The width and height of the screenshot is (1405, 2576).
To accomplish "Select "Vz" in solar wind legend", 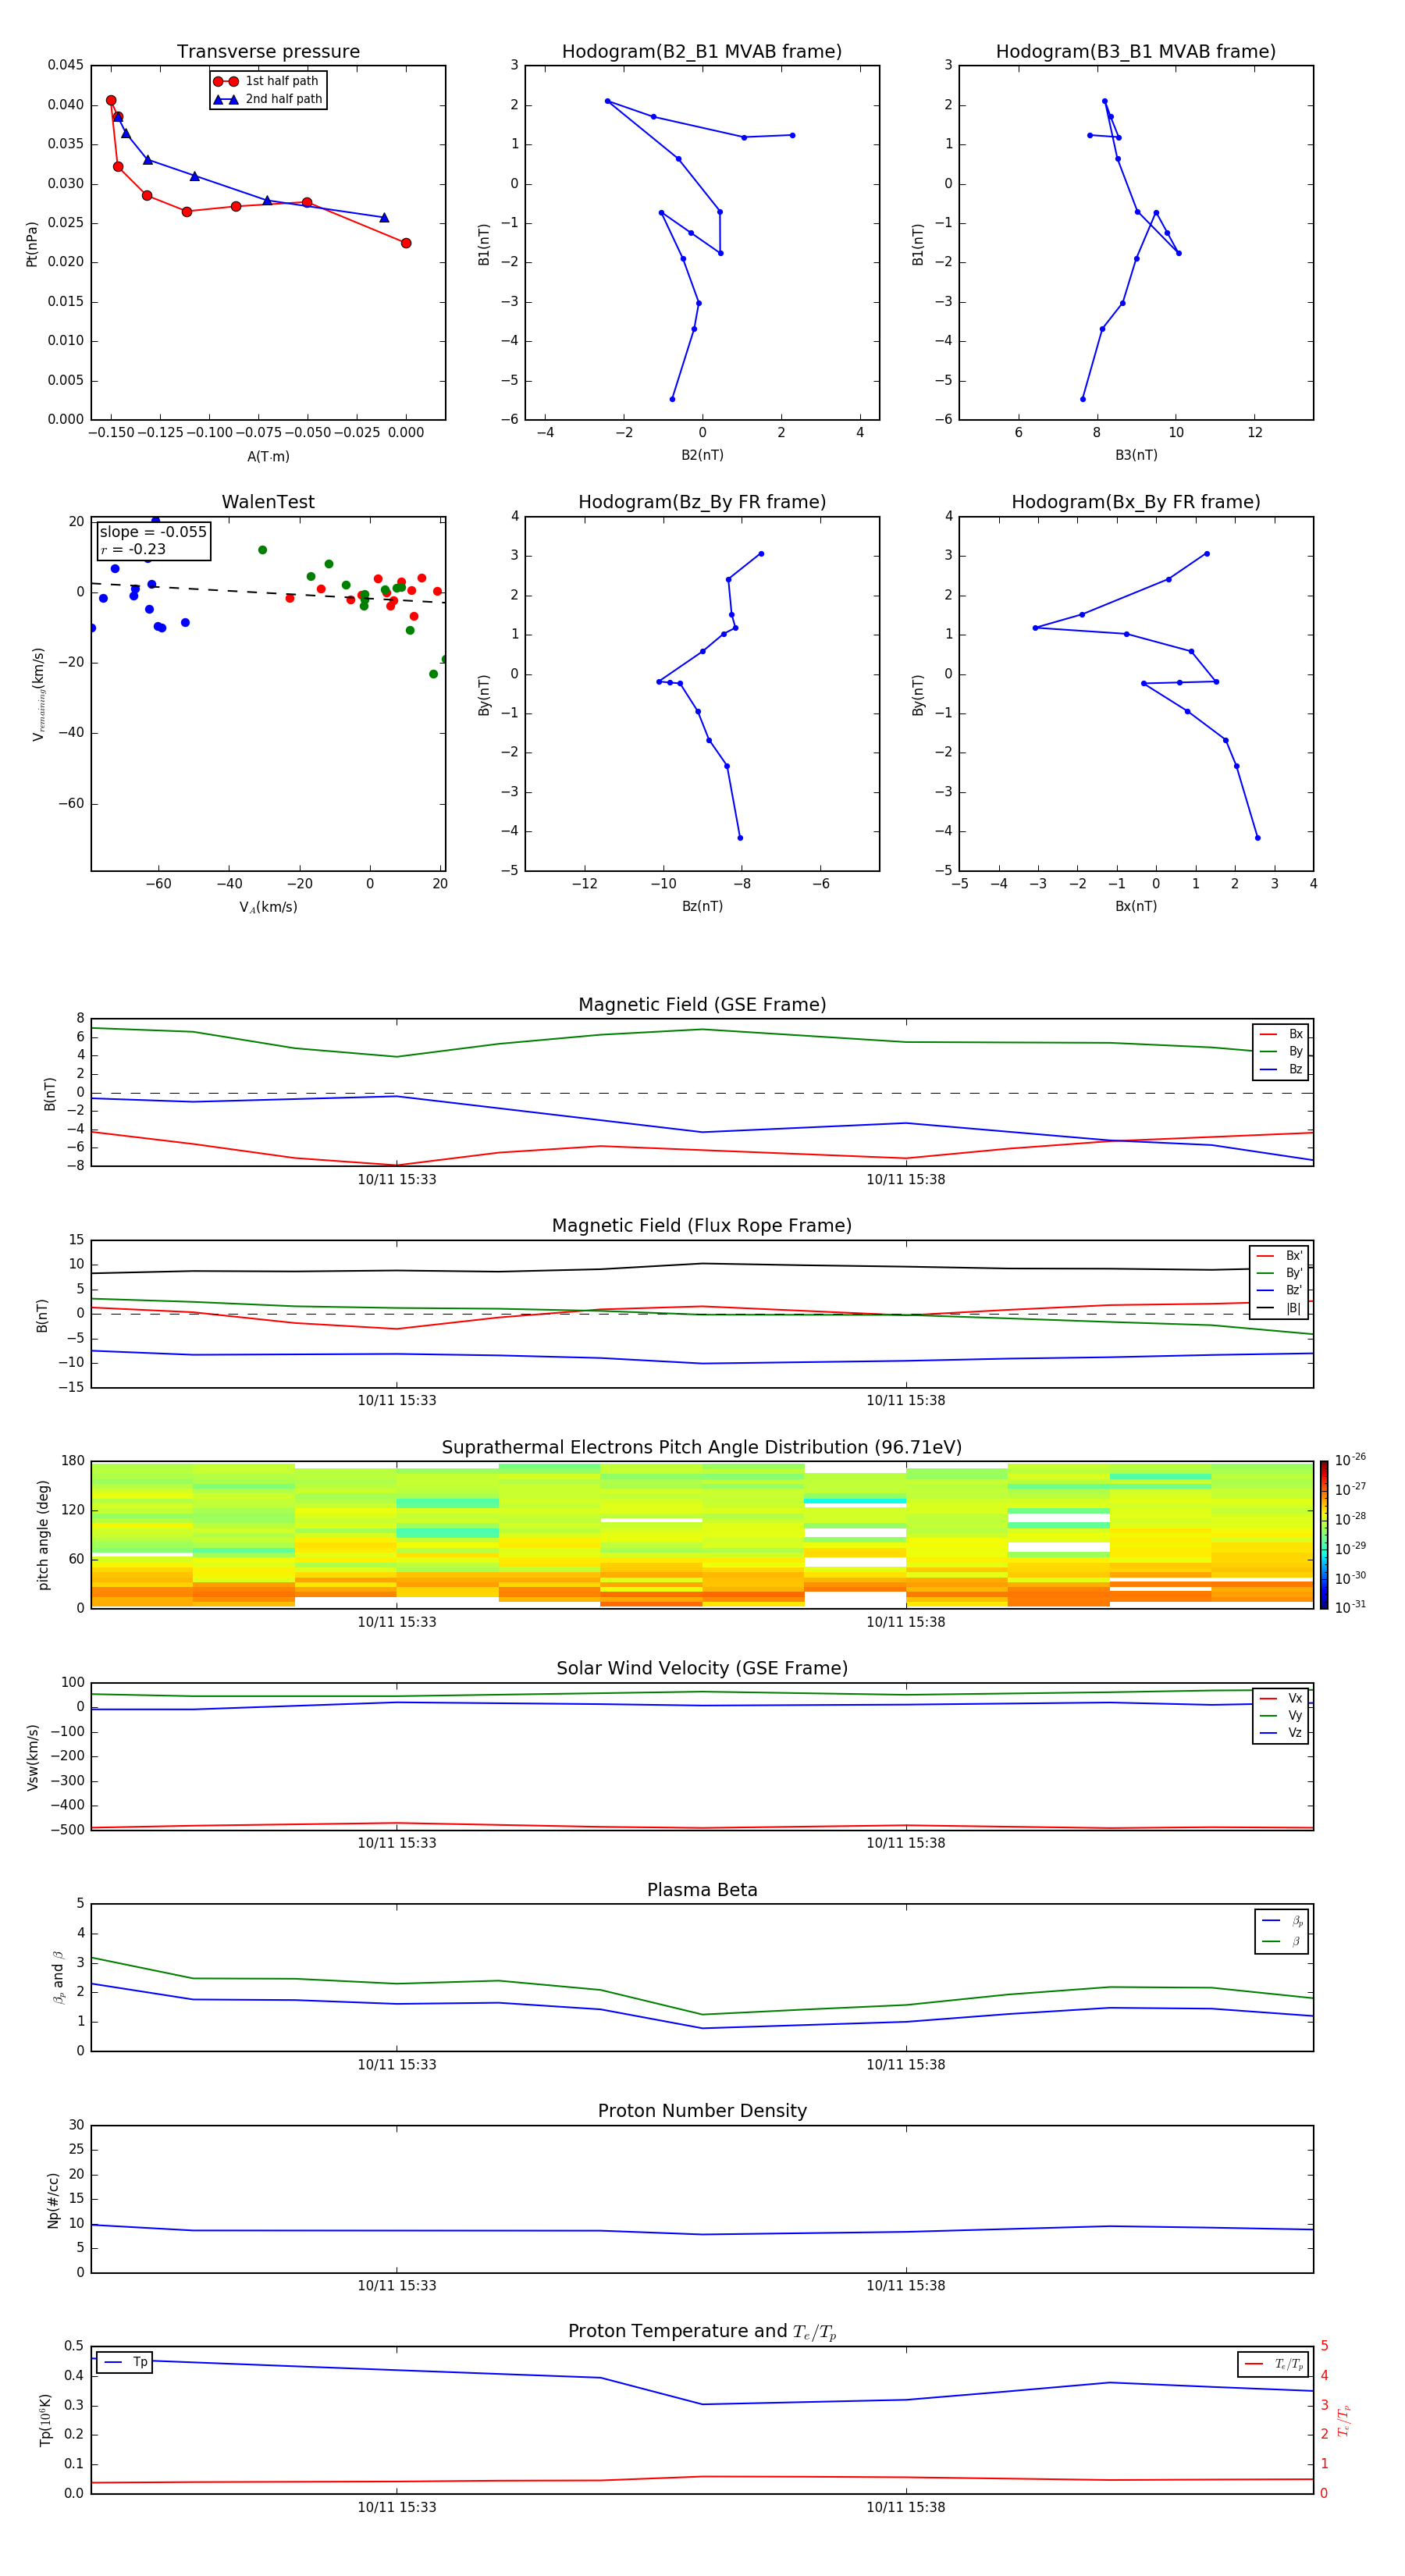I will [1281, 1733].
